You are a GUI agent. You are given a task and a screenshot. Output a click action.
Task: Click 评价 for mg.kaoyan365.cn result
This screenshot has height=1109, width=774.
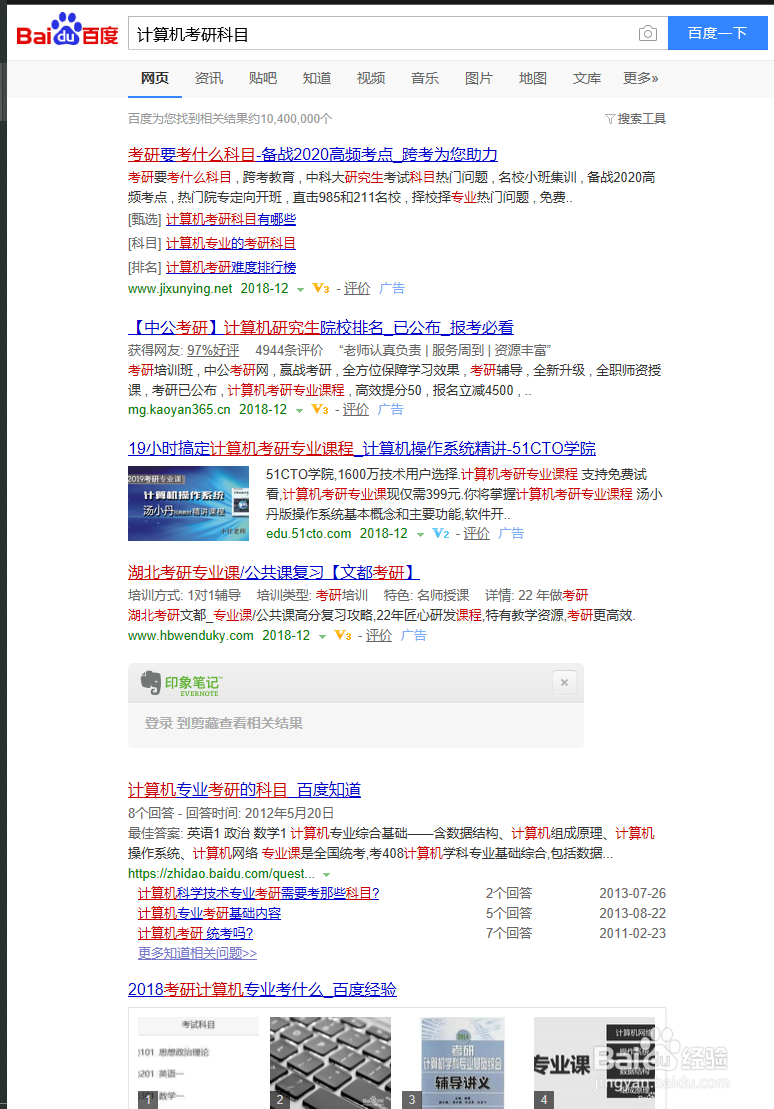point(356,409)
